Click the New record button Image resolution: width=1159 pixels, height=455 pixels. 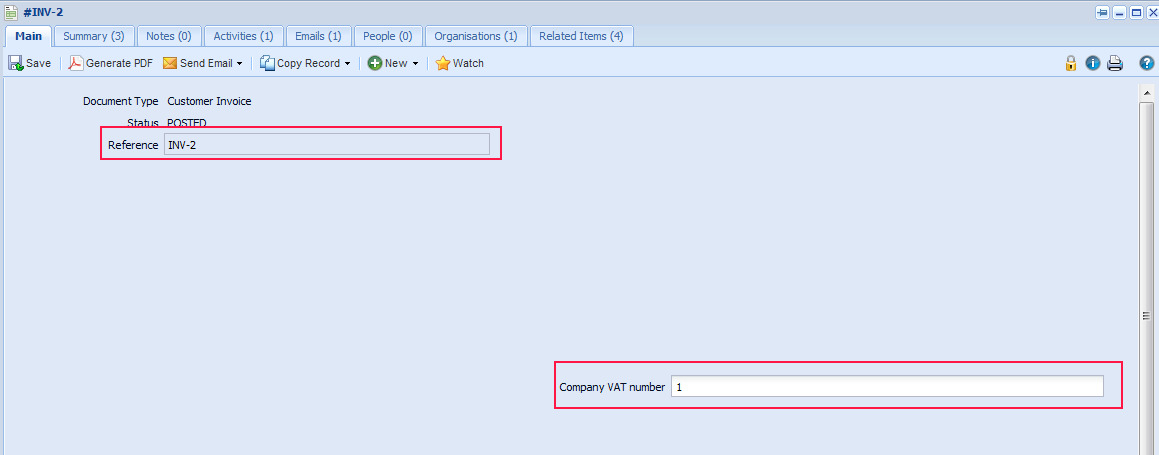(x=387, y=64)
